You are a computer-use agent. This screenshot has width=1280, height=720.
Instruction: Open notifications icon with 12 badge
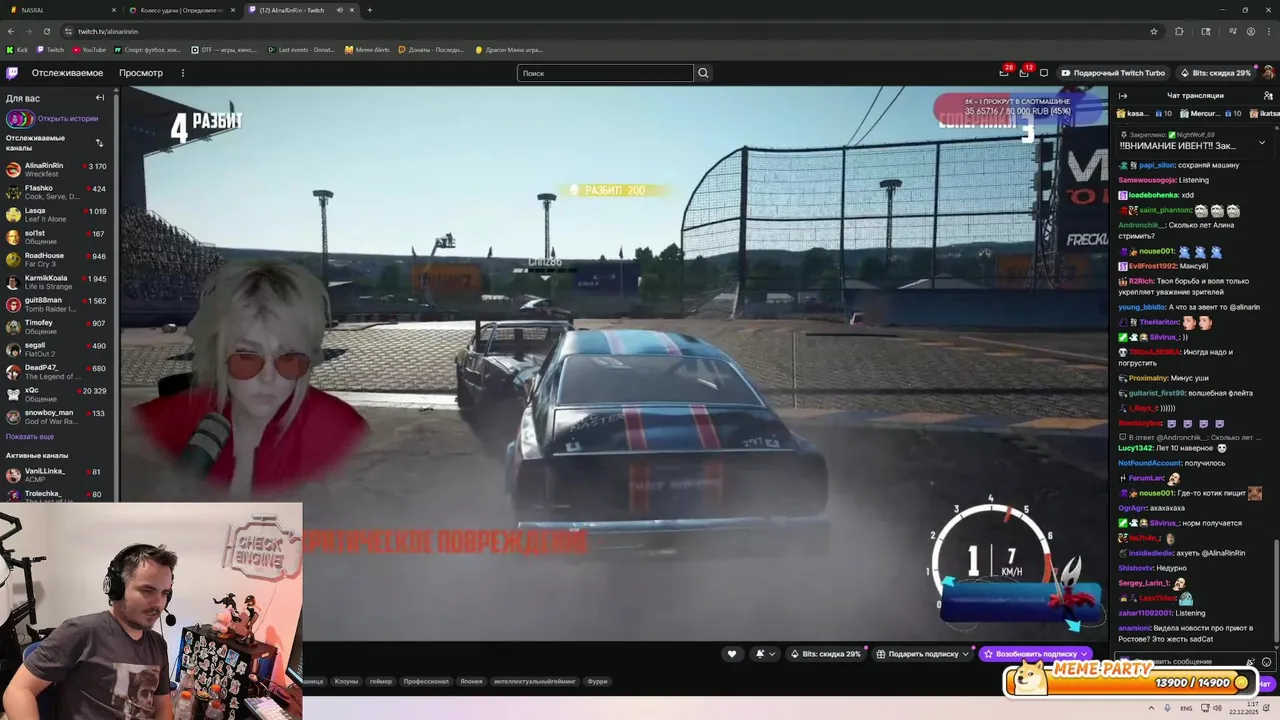tap(1024, 73)
